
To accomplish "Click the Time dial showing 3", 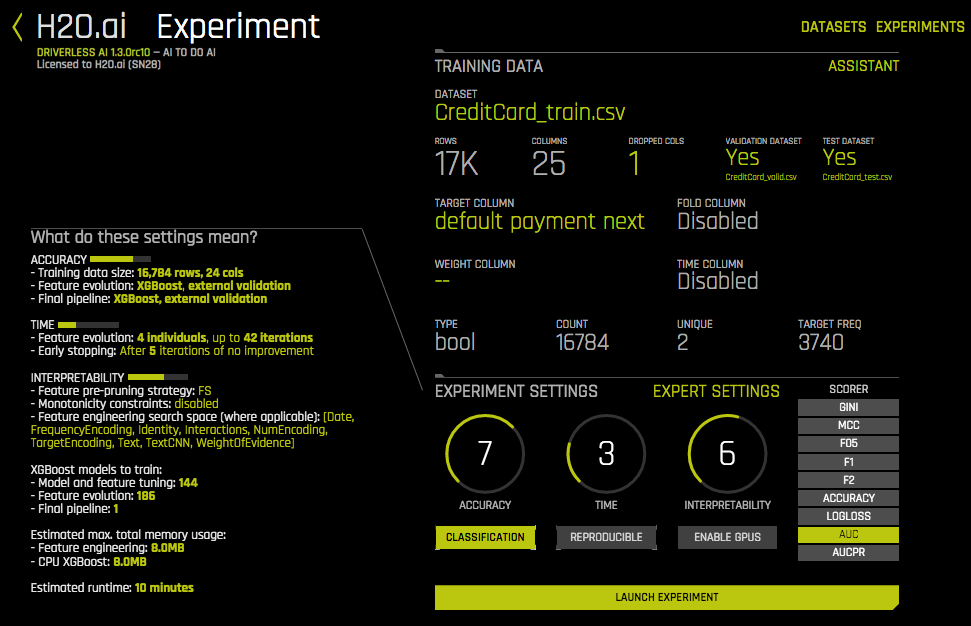I will pos(606,453).
